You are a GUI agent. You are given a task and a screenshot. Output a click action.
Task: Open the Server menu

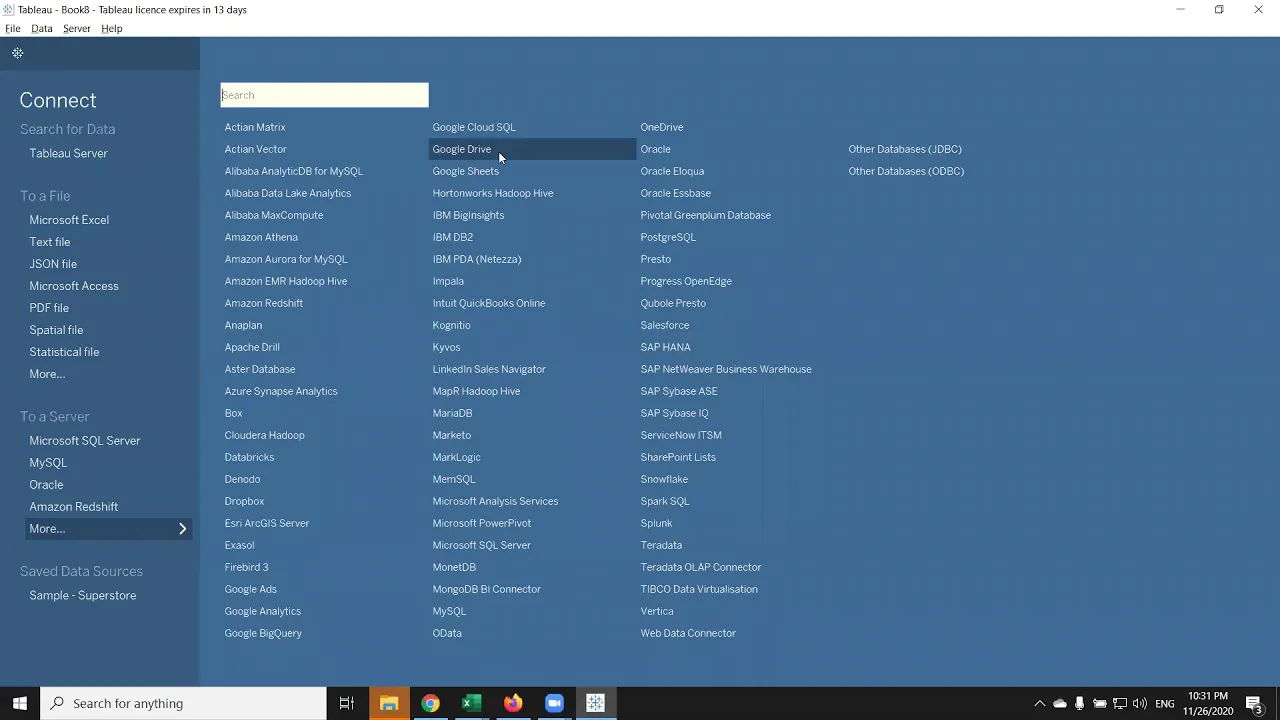coord(77,28)
